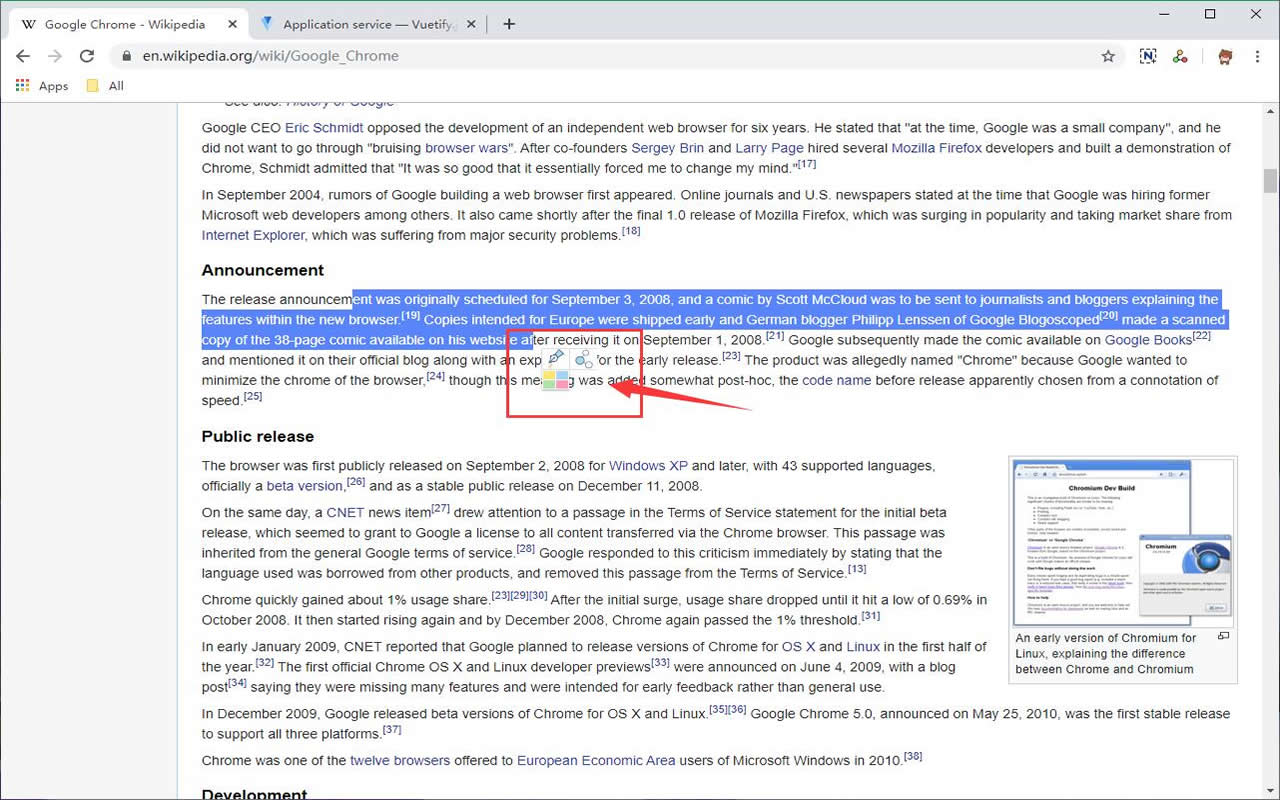Follow the CNET link
1280x800 pixels.
346,512
